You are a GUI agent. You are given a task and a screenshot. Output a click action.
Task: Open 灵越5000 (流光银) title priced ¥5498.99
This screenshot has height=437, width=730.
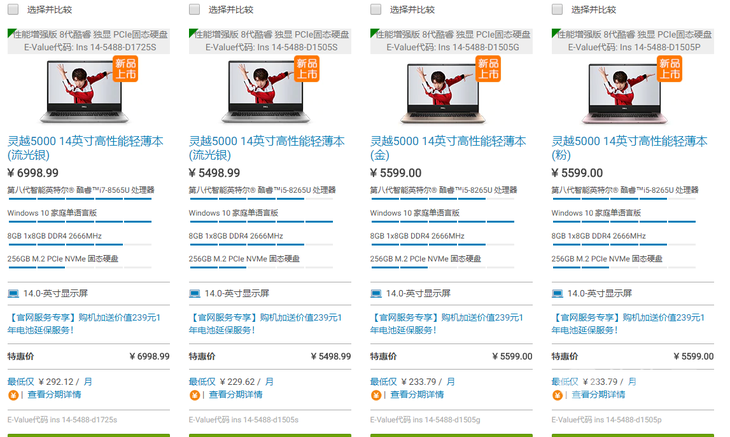(267, 148)
